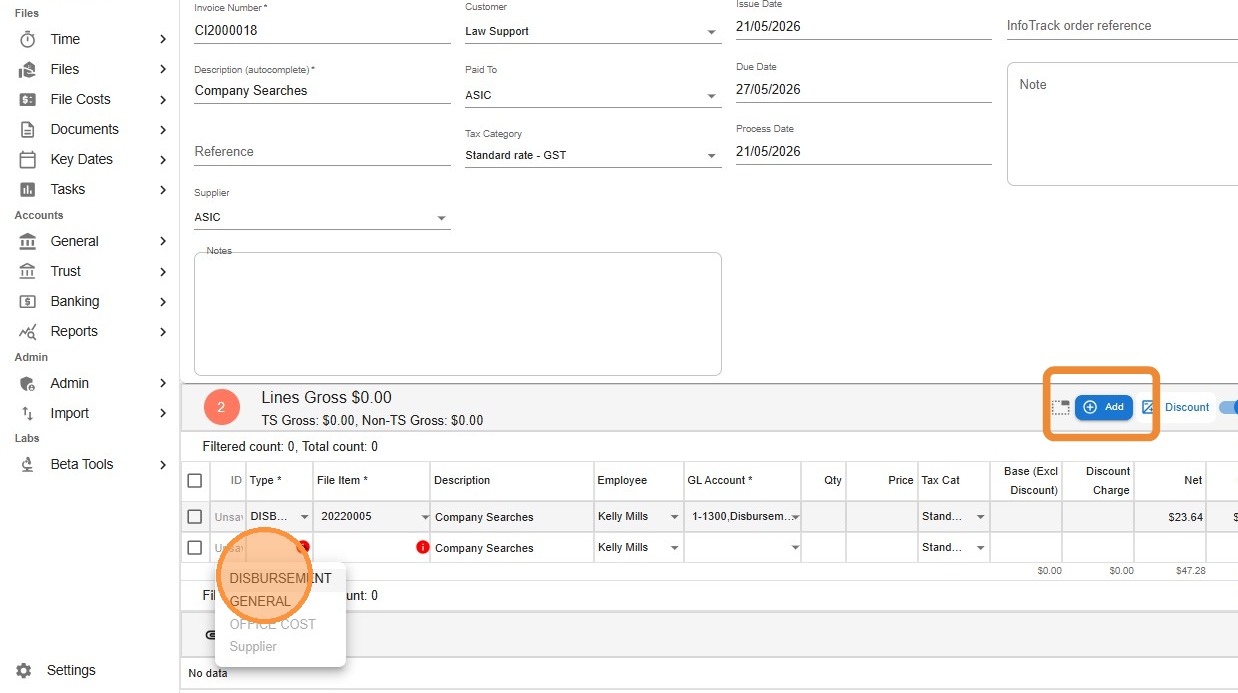Click the General accounts bank icon
Screen dimensions: 1238x693
point(28,241)
